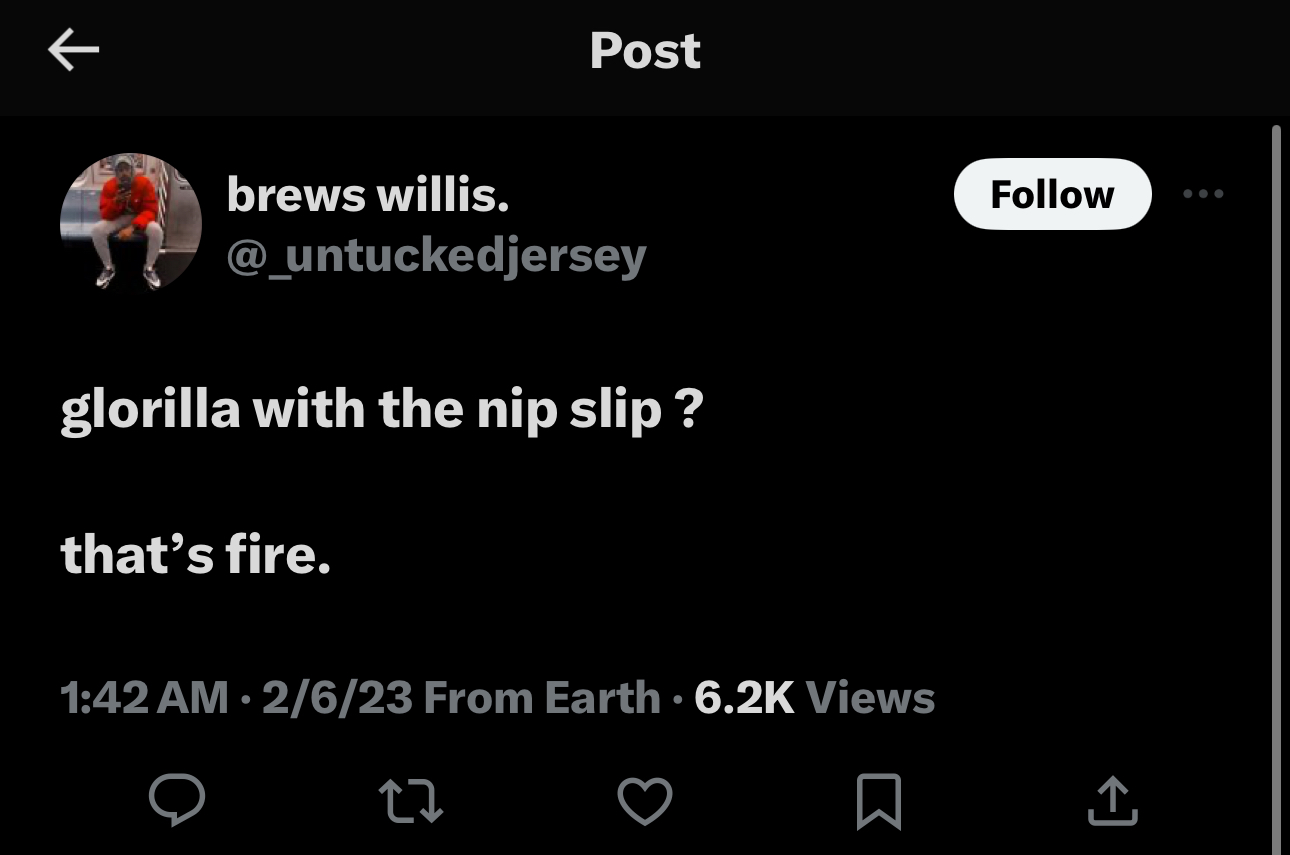Follow the brews willis. account
This screenshot has width=1290, height=855.
tap(1052, 194)
